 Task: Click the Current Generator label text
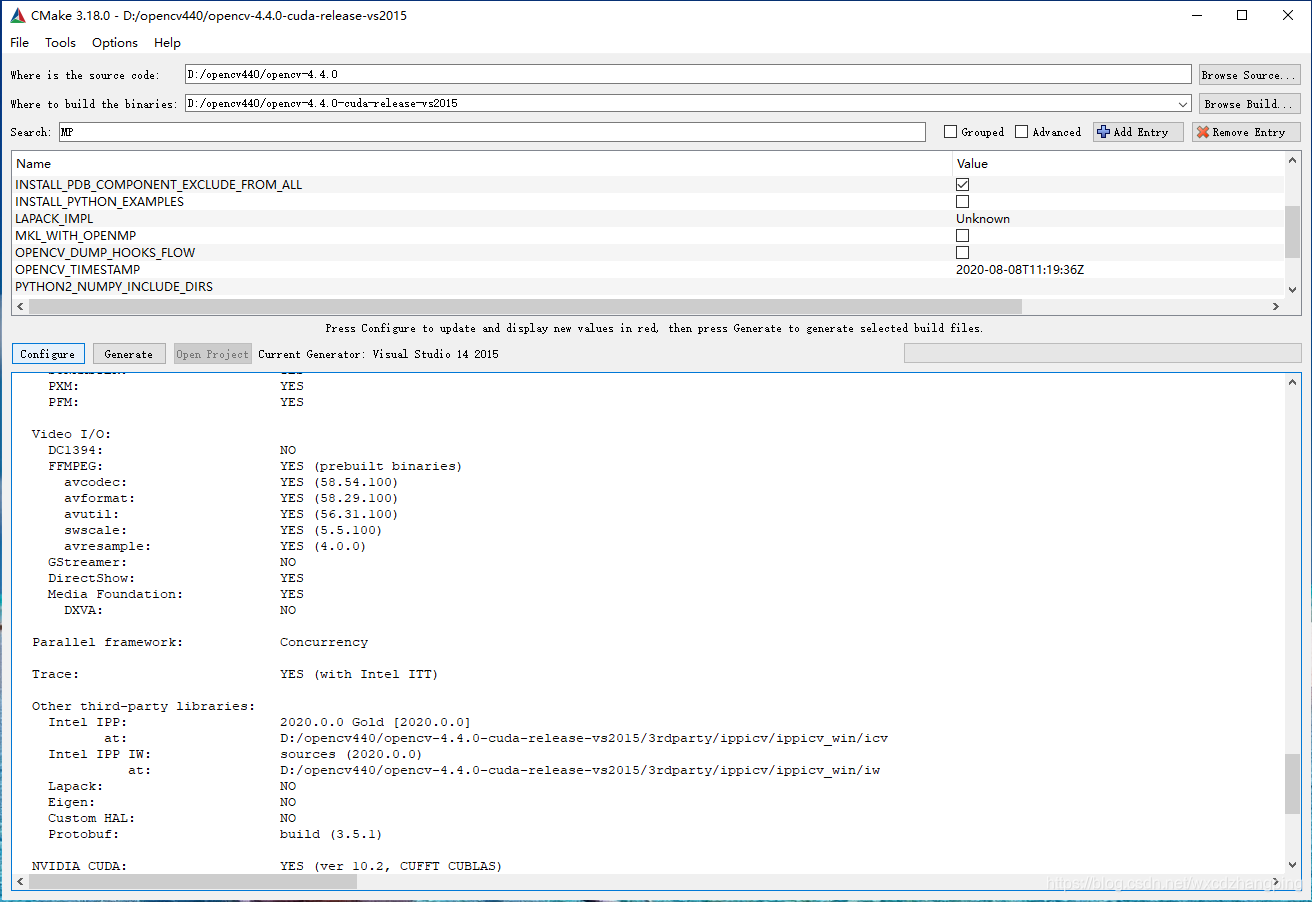click(x=378, y=354)
